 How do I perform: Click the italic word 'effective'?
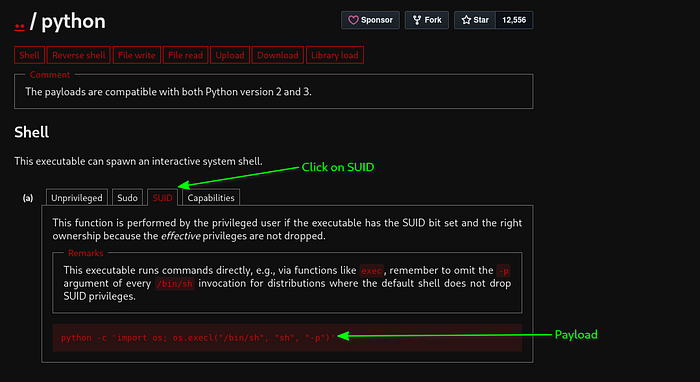pos(180,236)
